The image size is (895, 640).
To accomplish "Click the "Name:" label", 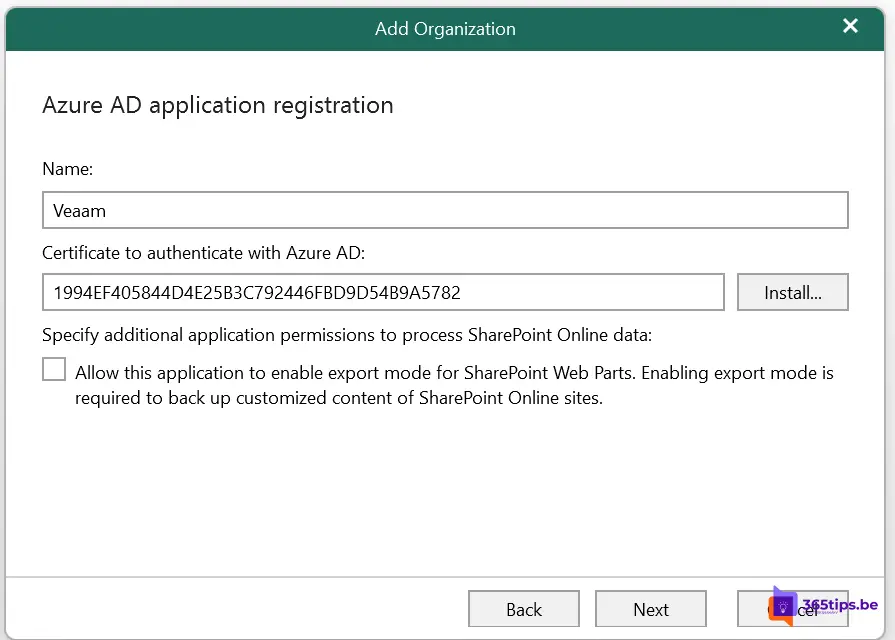I will pos(67,169).
